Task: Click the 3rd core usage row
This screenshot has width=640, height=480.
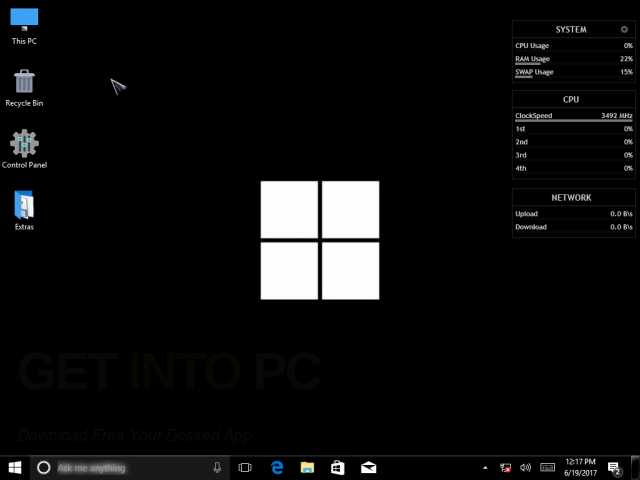Action: 573,155
